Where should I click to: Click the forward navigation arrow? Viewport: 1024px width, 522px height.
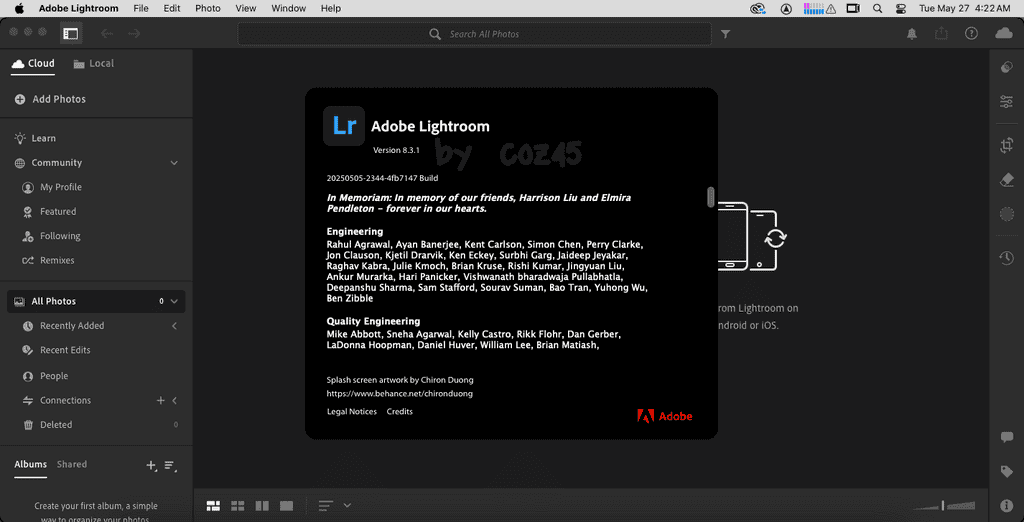tap(135, 33)
